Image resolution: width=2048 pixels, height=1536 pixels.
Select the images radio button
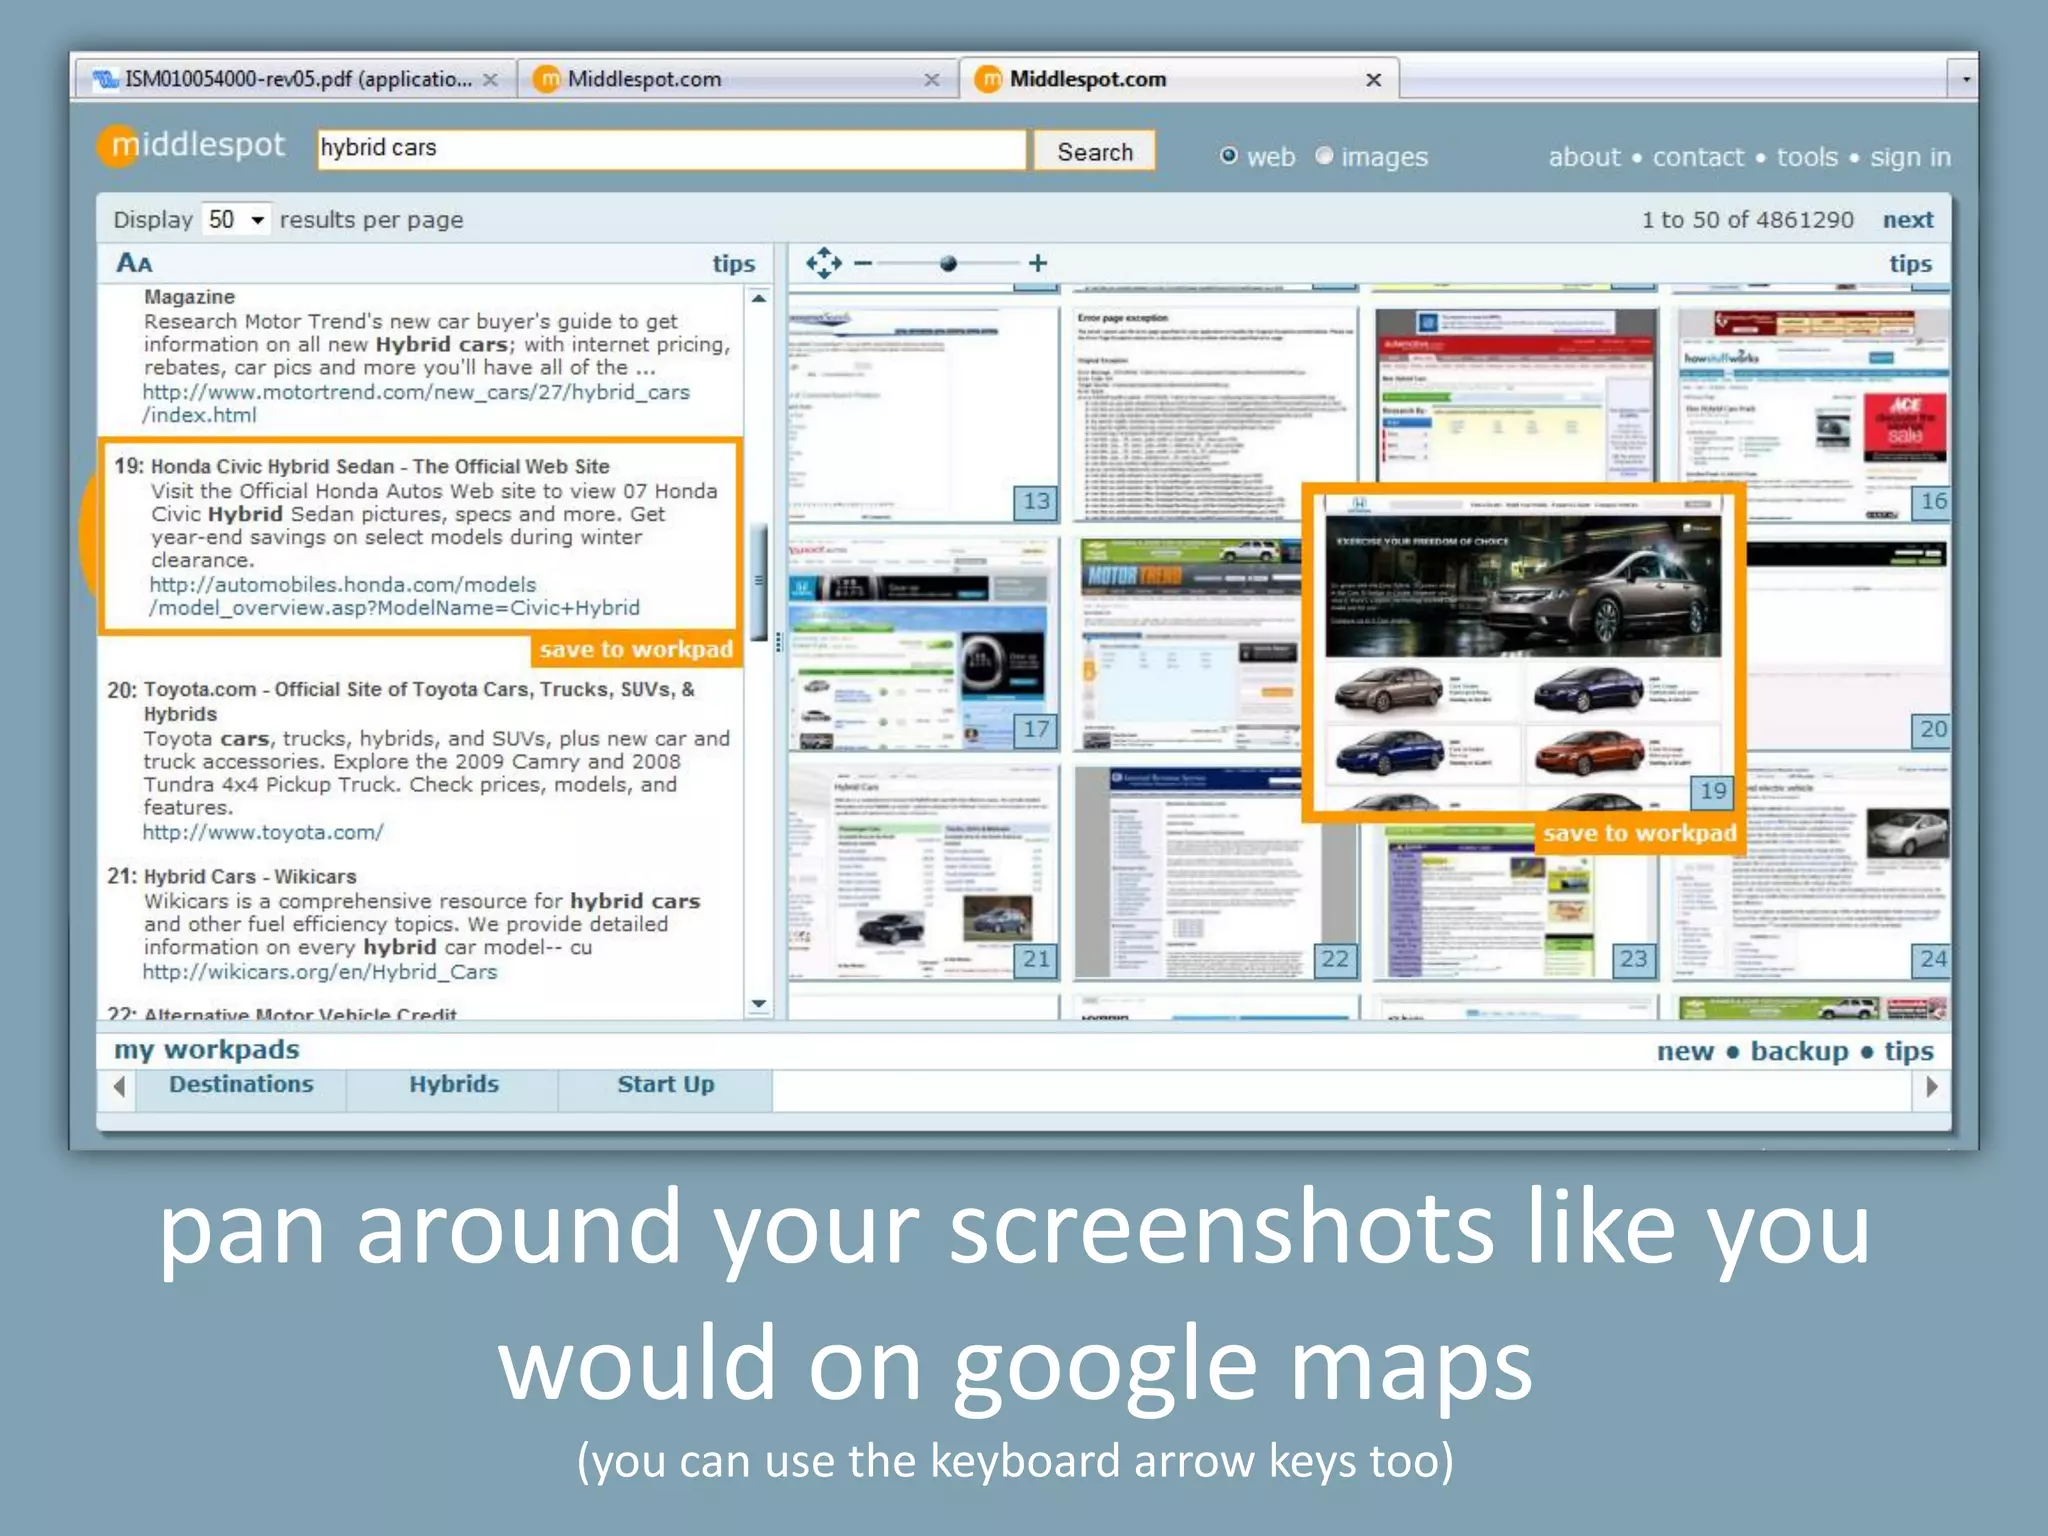point(1324,156)
